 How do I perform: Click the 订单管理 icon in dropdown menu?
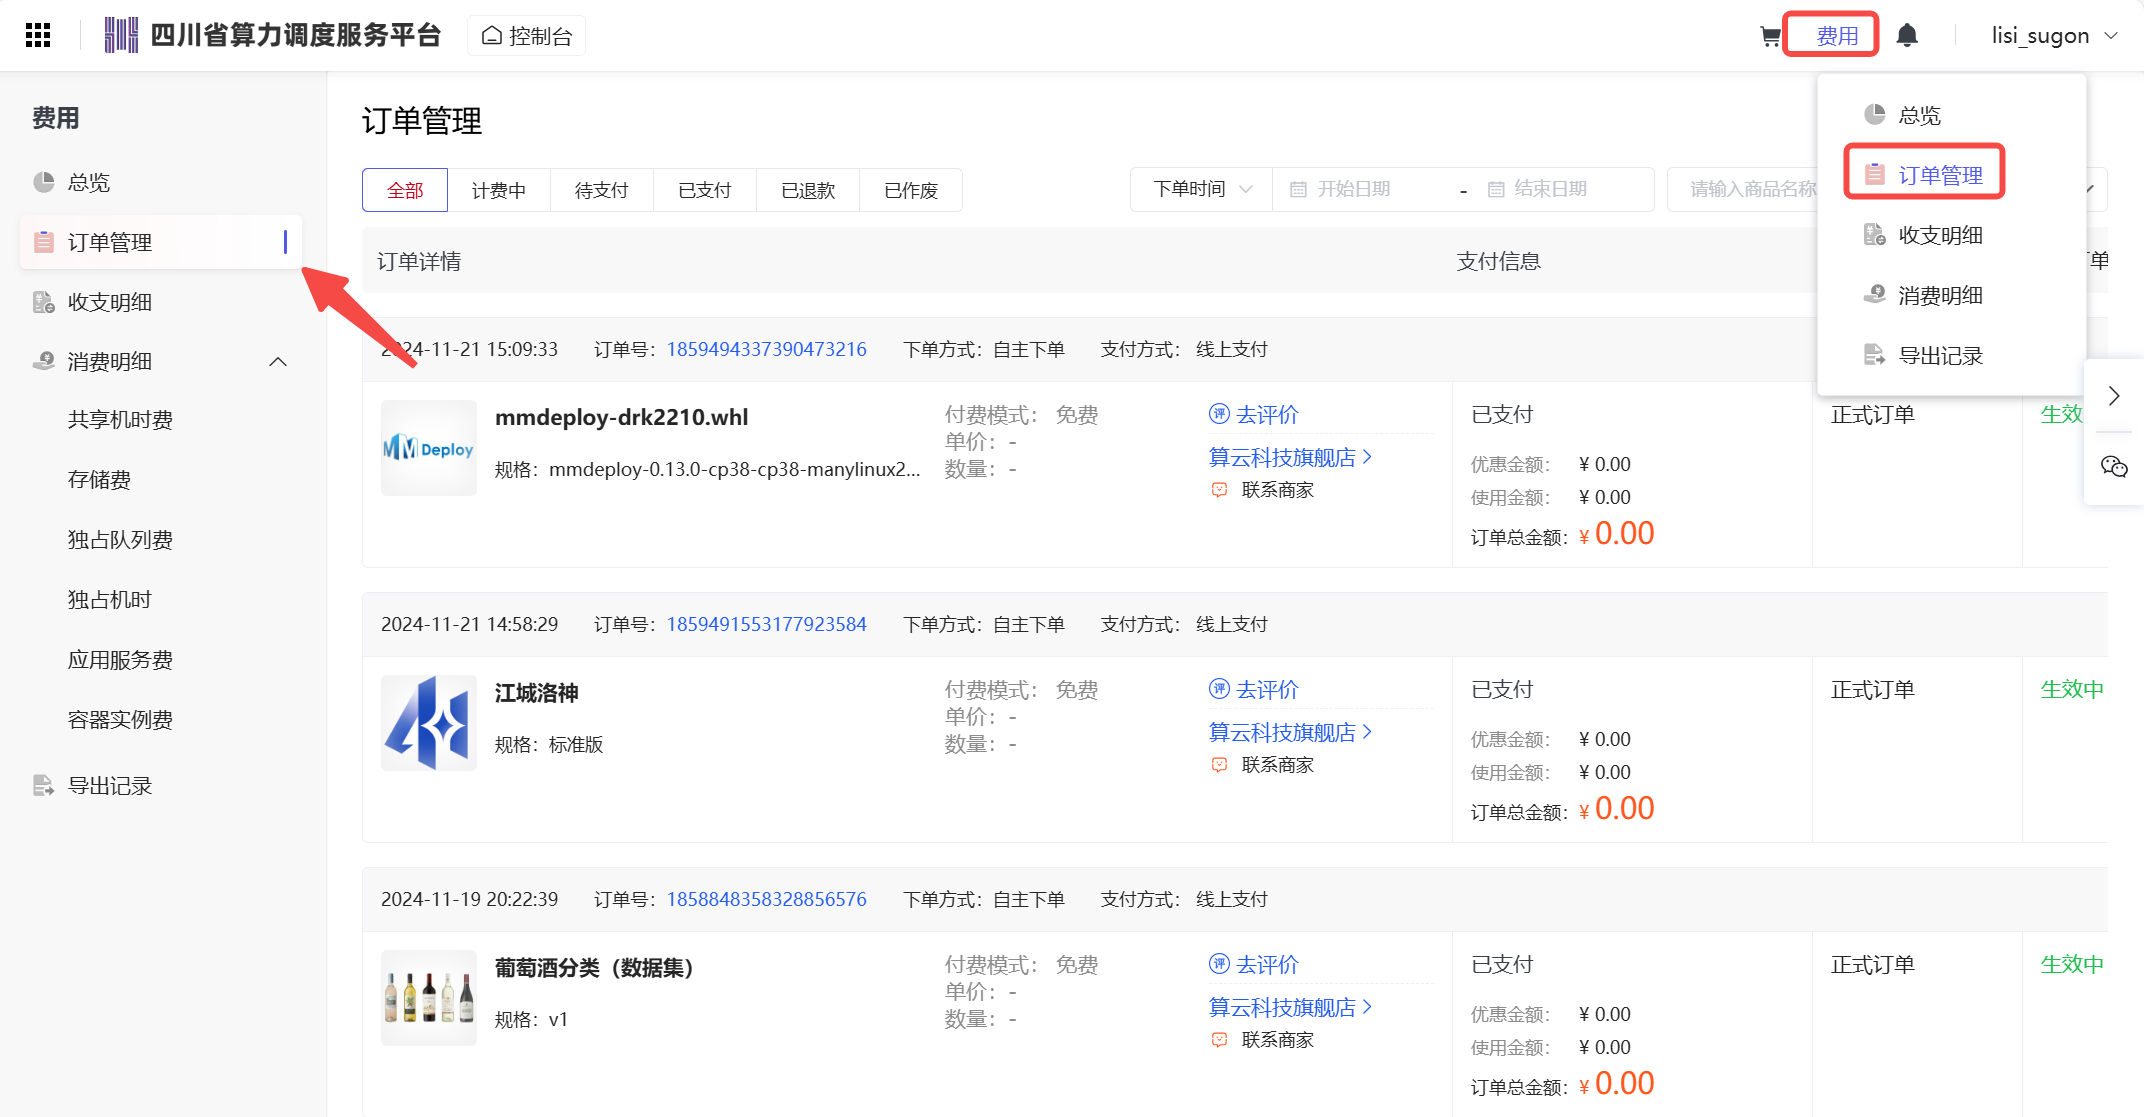[1874, 174]
